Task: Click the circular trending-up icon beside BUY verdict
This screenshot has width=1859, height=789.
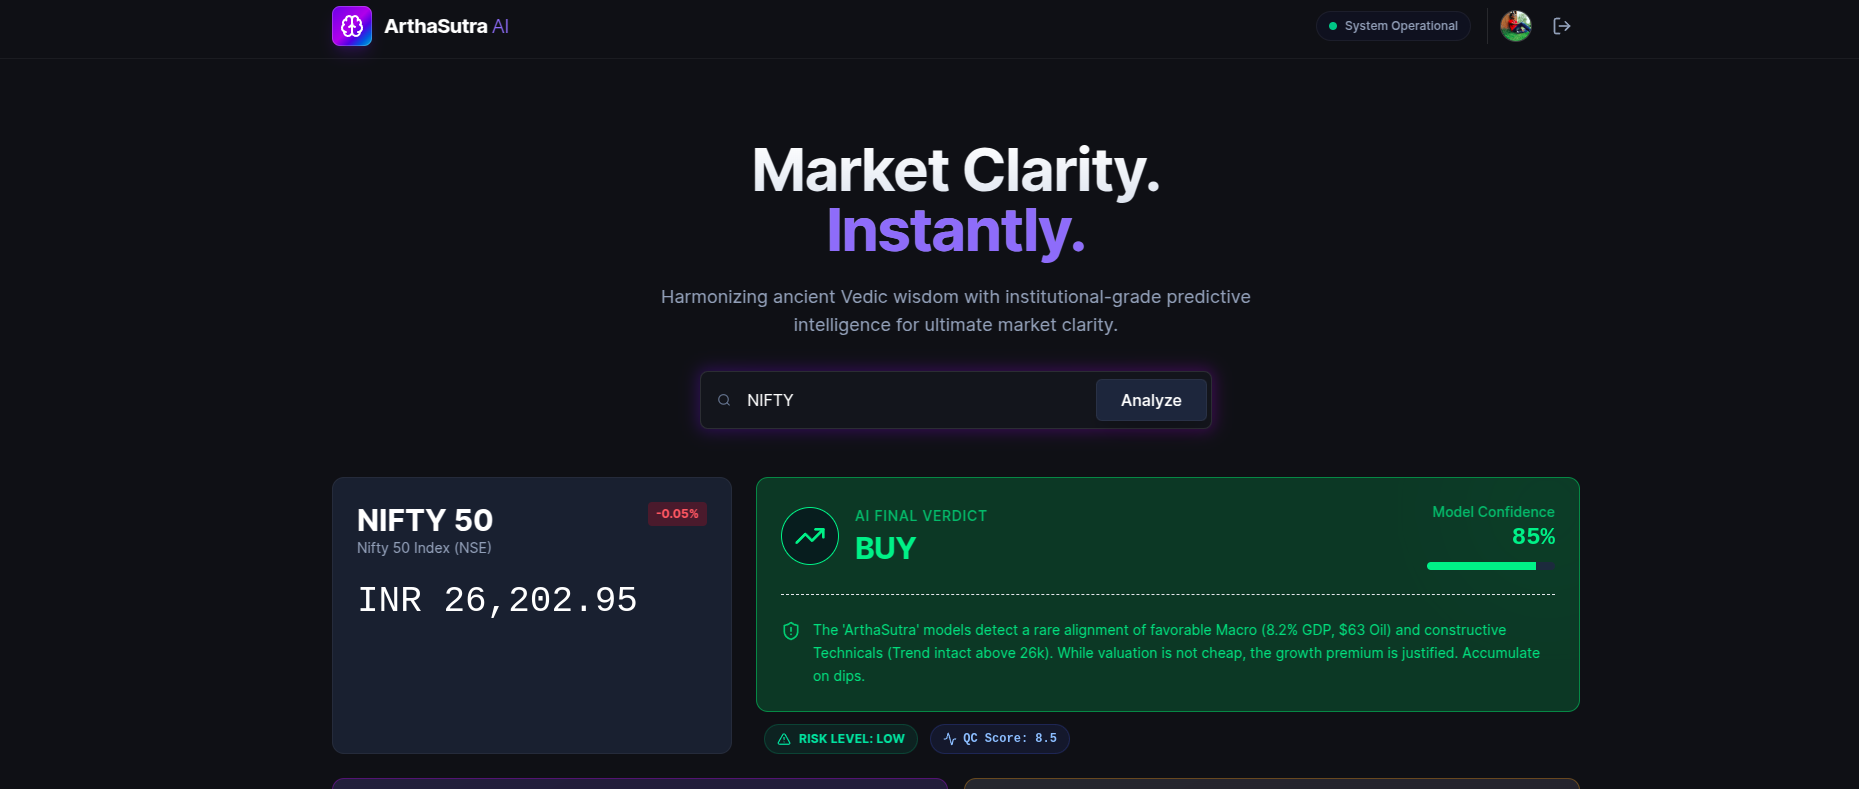Action: pos(809,535)
